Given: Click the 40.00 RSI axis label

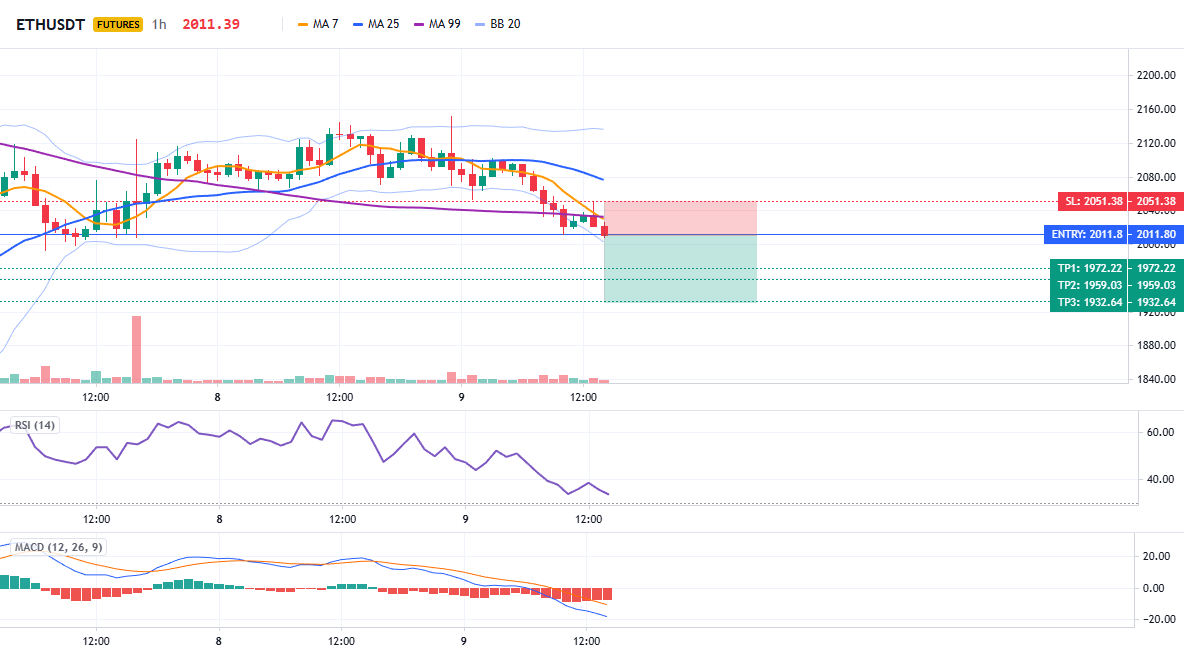Looking at the screenshot, I should click(1161, 479).
